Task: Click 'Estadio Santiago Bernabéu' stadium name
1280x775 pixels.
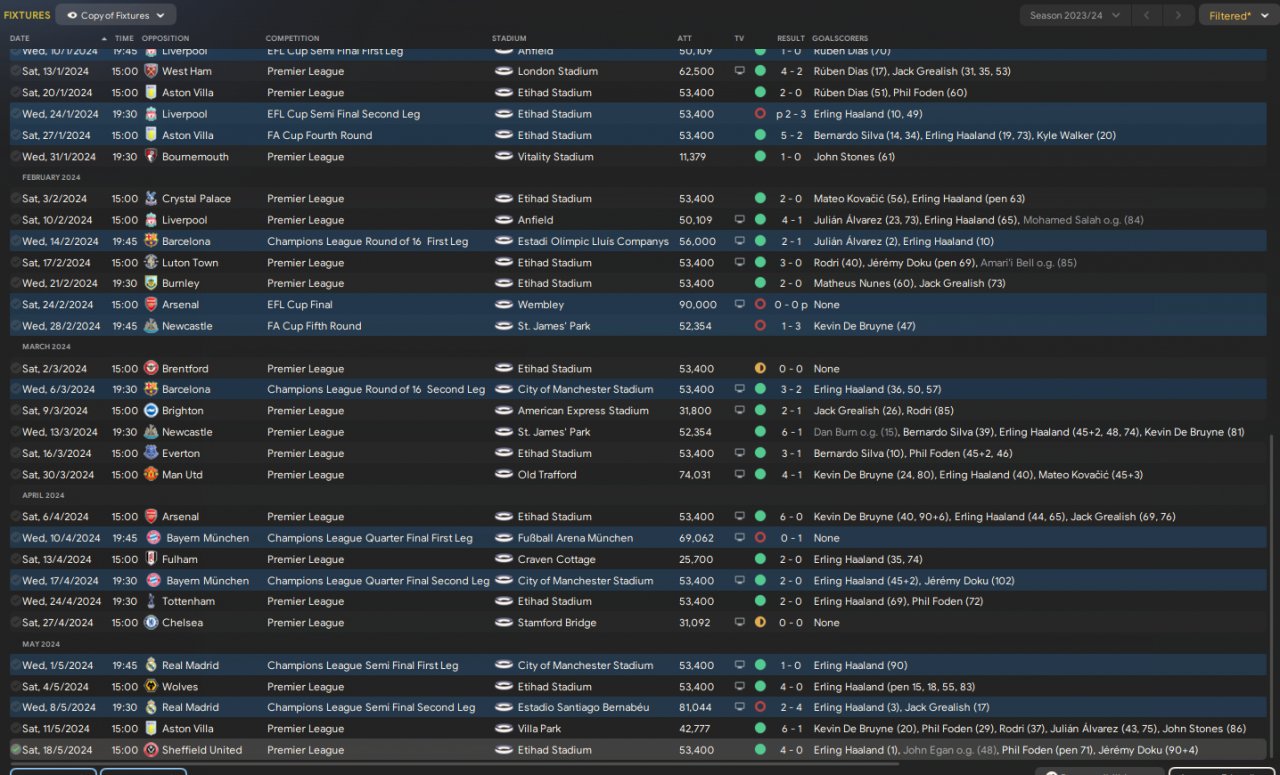Action: tap(583, 707)
